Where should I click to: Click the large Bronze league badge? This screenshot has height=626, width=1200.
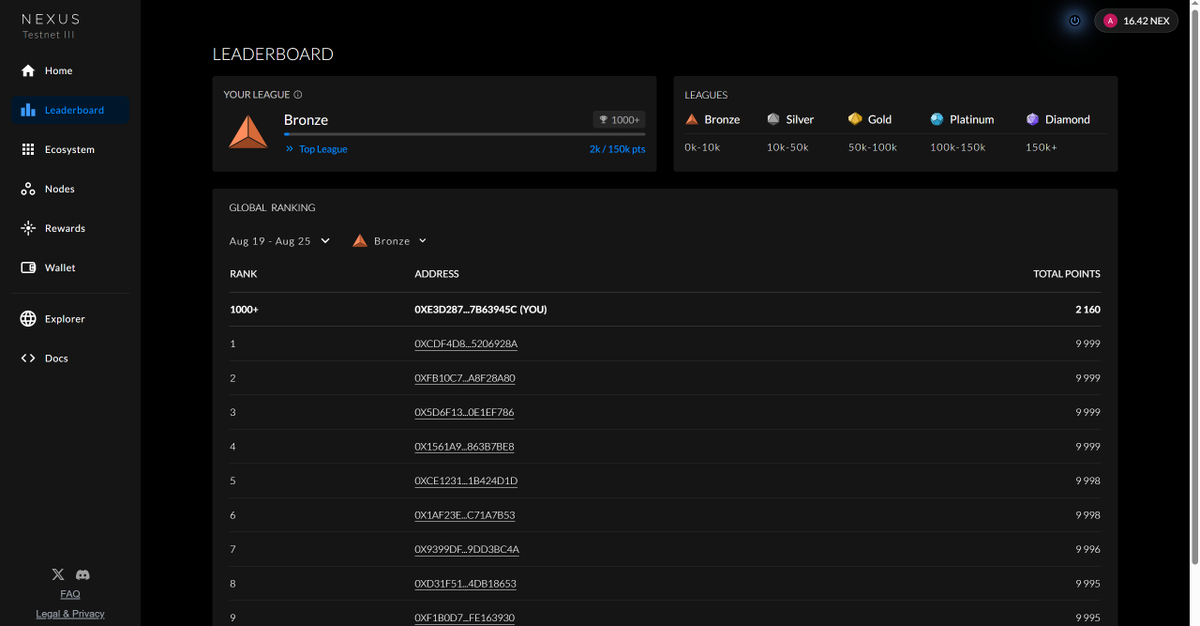pyautogui.click(x=248, y=133)
